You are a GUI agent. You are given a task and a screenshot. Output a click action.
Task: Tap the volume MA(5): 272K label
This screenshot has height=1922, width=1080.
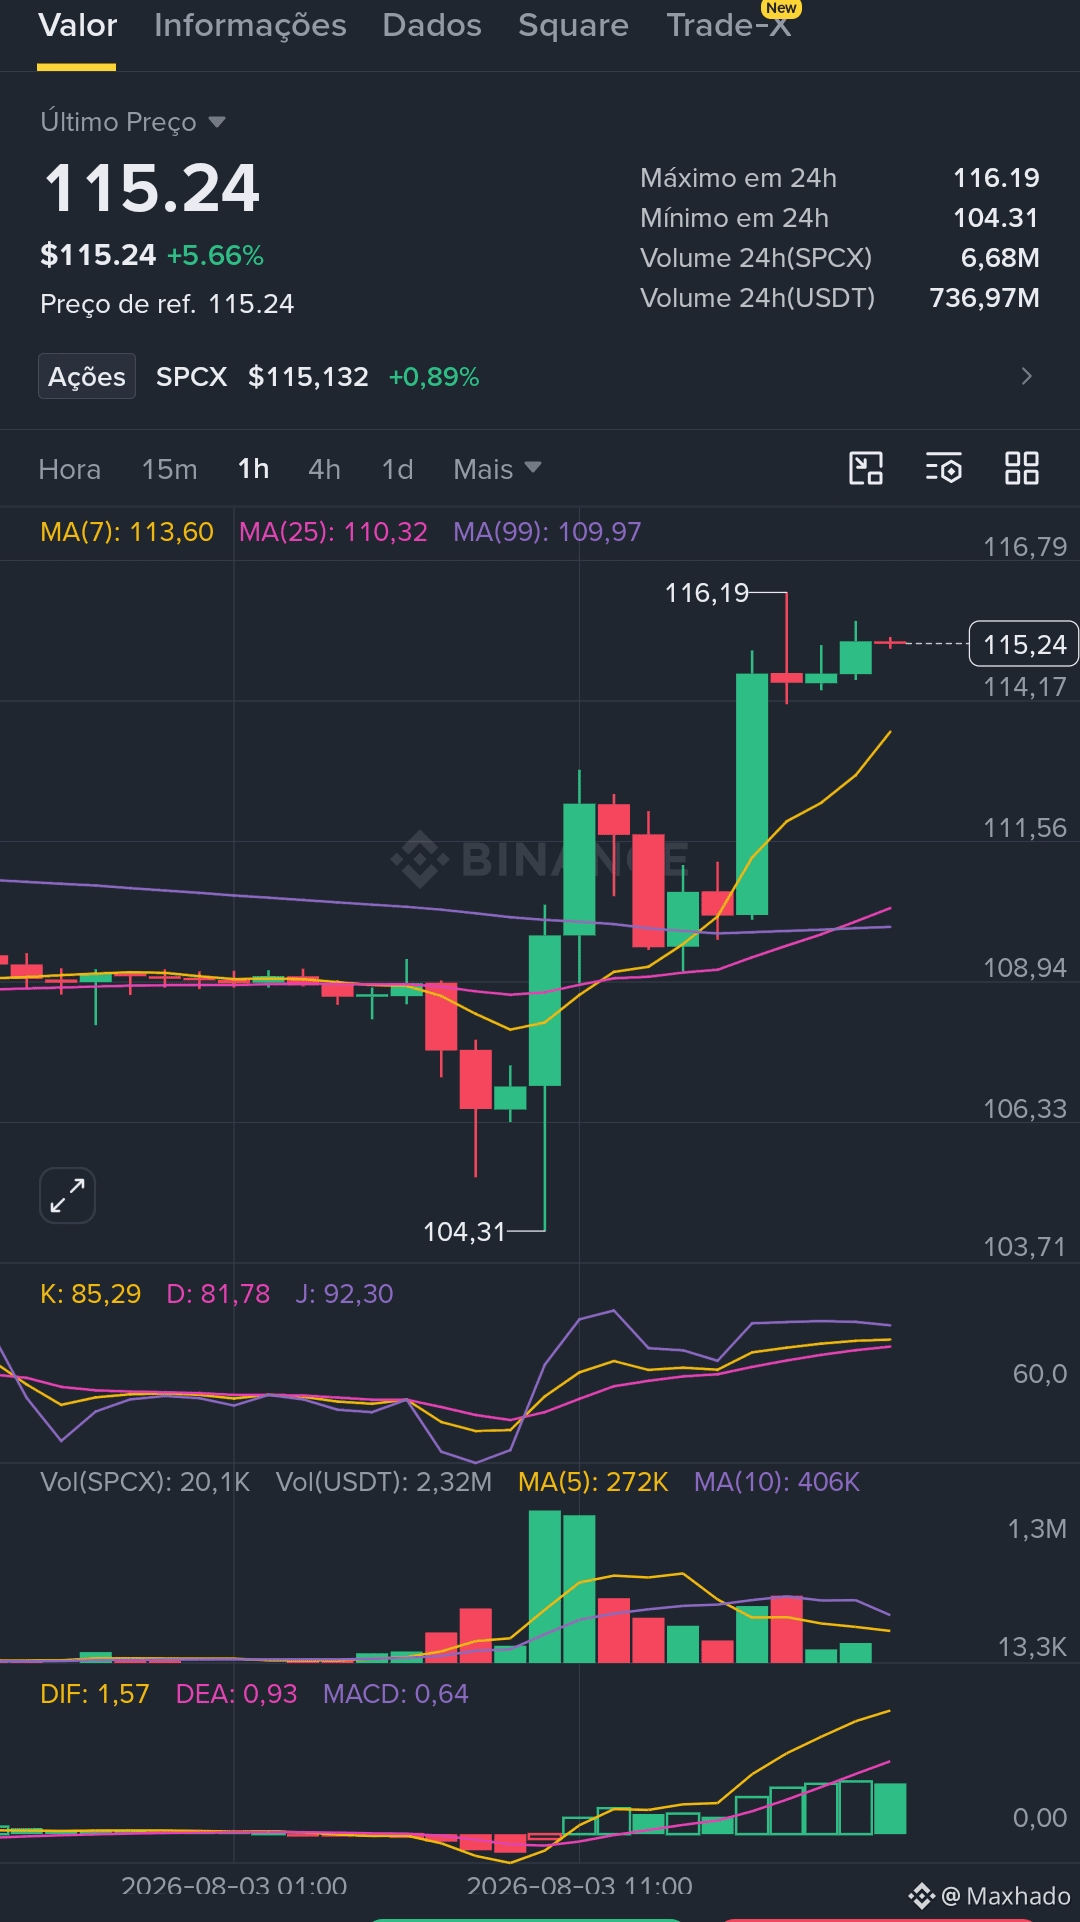click(x=593, y=1481)
